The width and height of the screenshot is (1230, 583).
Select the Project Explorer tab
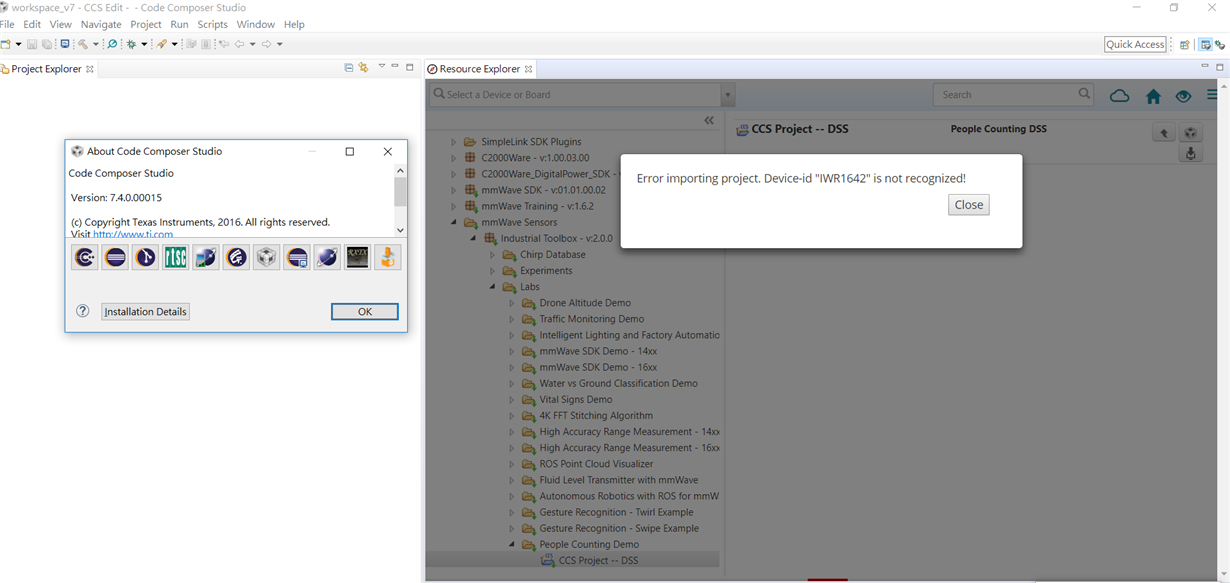[x=46, y=69]
